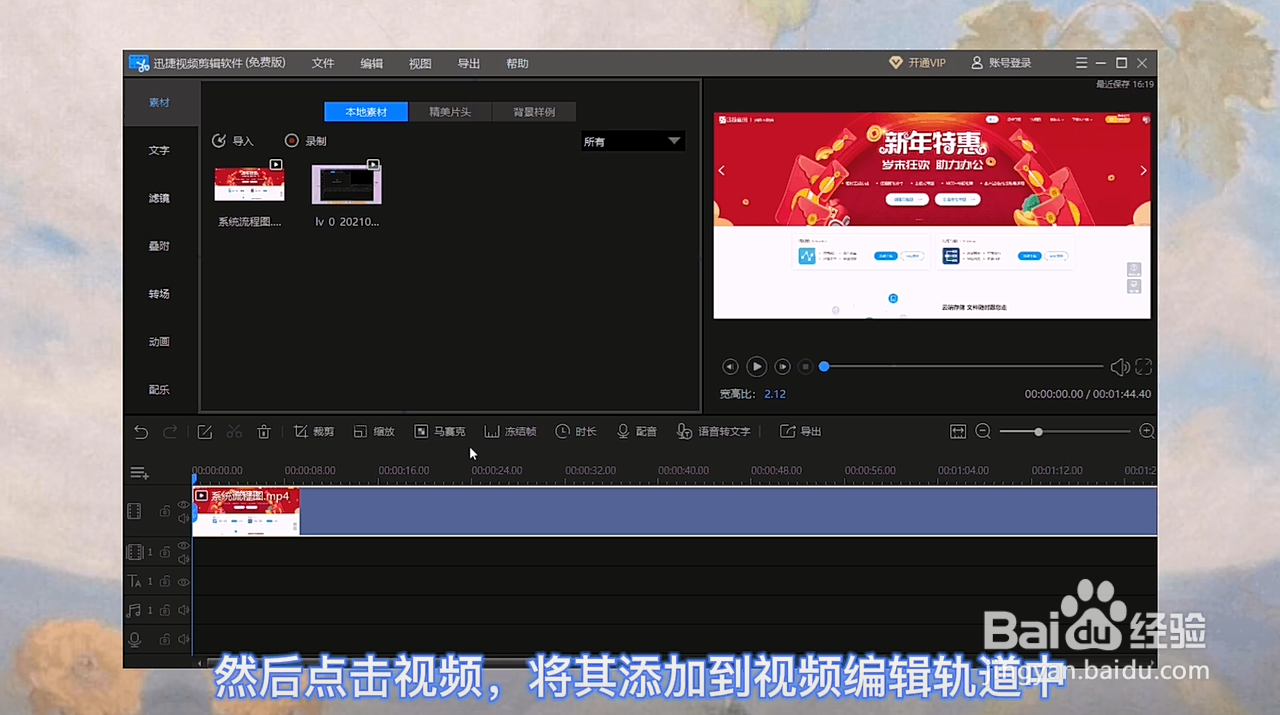Click the 导入 (Import) button
The height and width of the screenshot is (715, 1280).
(232, 141)
